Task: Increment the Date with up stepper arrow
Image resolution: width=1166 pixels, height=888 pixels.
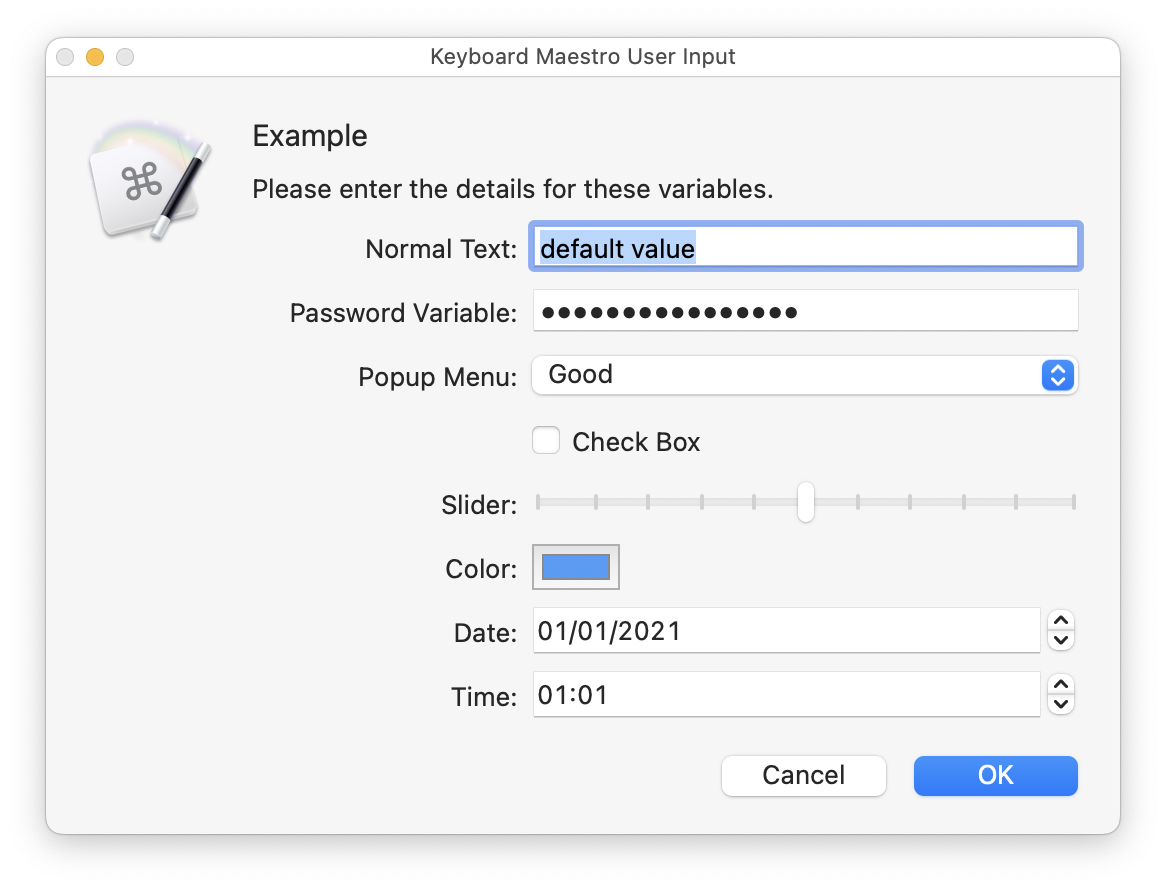Action: tap(1061, 621)
